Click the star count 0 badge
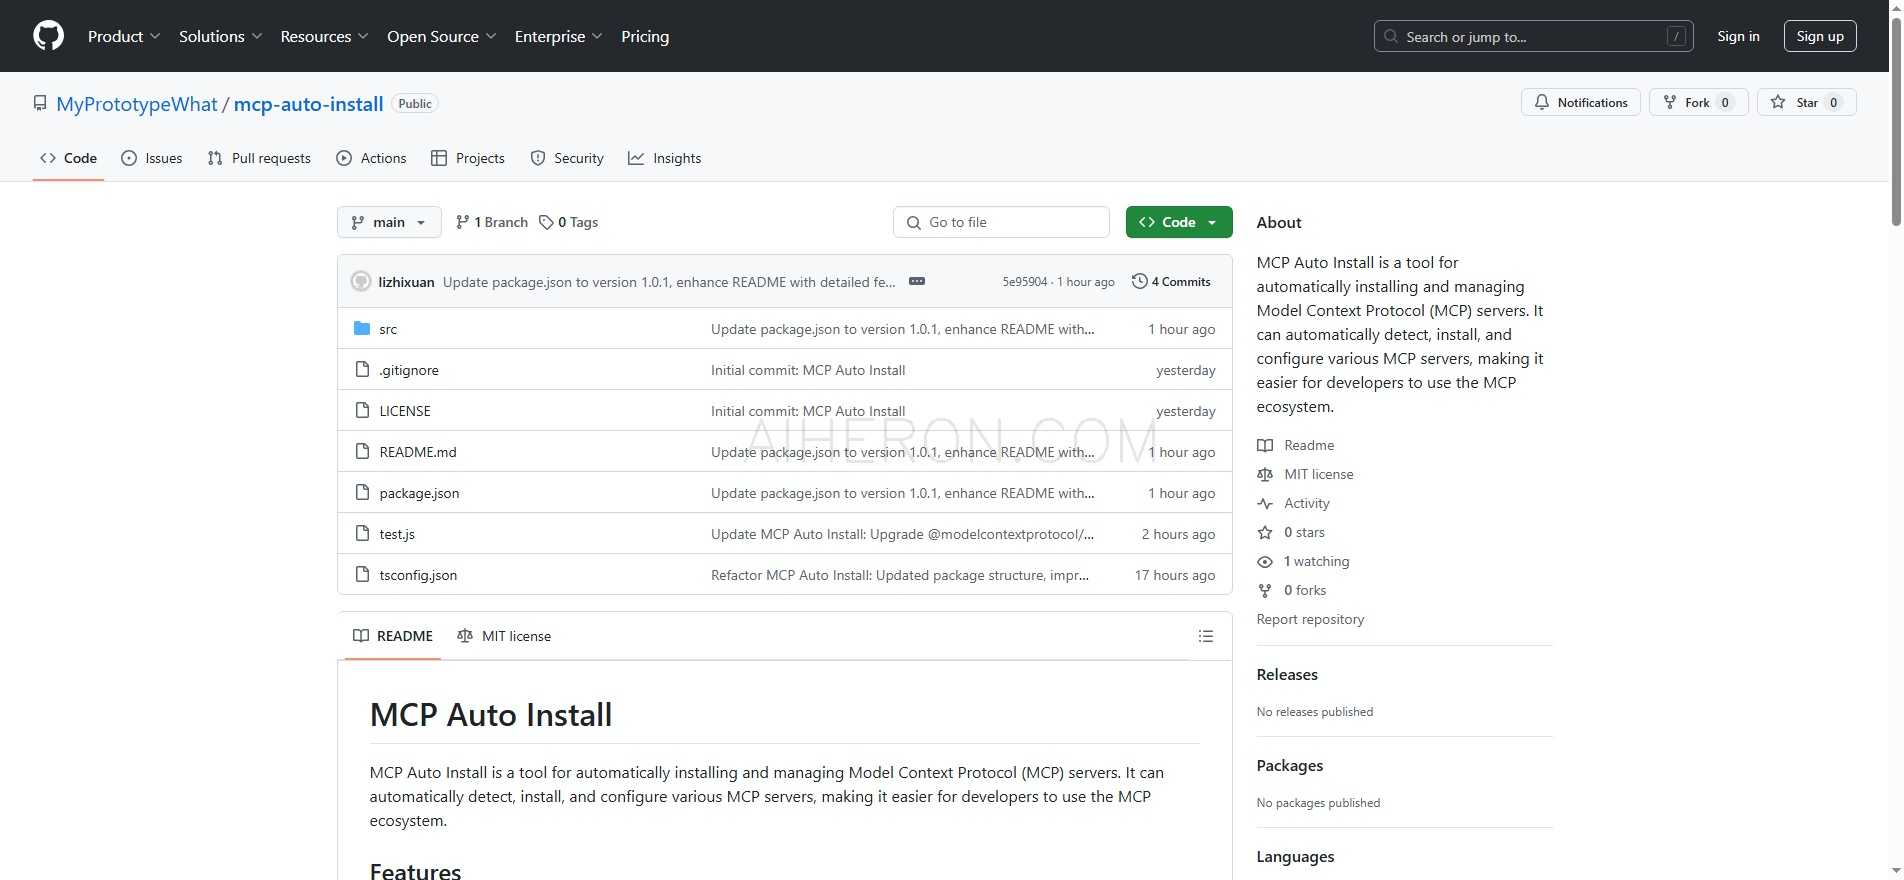The width and height of the screenshot is (1904, 880). [x=1833, y=102]
